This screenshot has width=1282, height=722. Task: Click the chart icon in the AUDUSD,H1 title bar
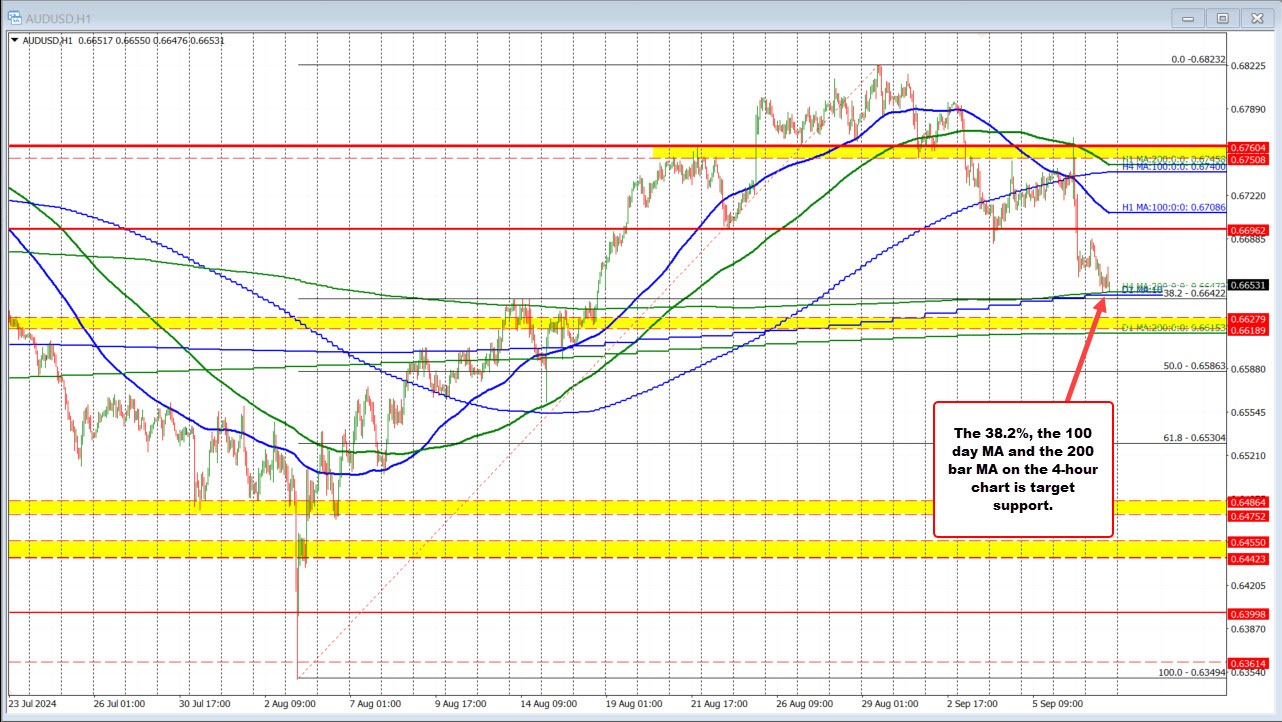(x=17, y=17)
